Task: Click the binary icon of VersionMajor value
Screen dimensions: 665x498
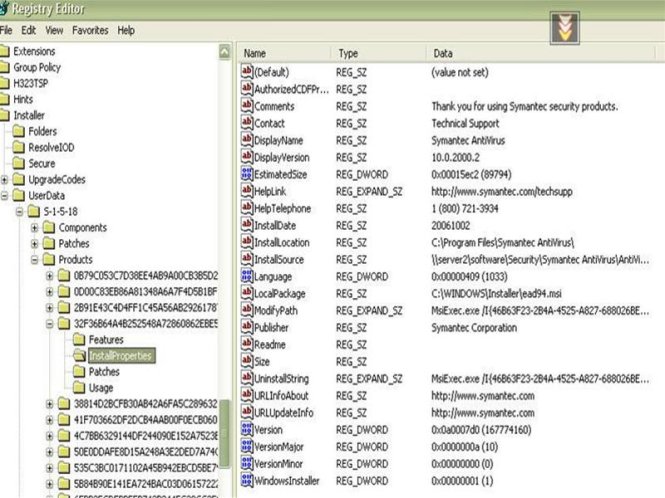Action: (x=247, y=446)
